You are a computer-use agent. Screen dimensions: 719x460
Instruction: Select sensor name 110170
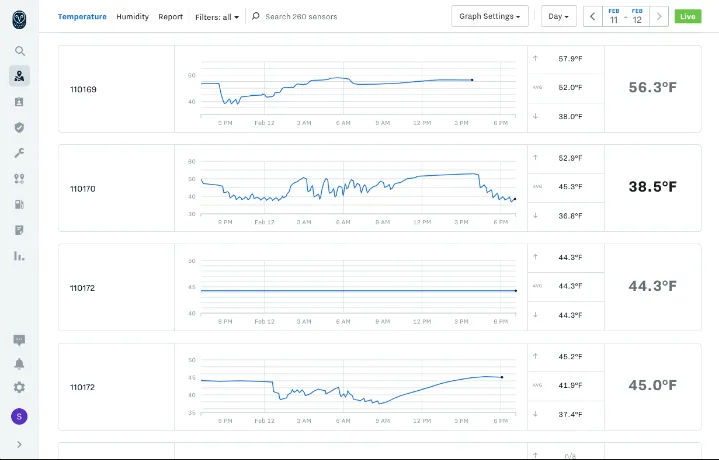(83, 188)
